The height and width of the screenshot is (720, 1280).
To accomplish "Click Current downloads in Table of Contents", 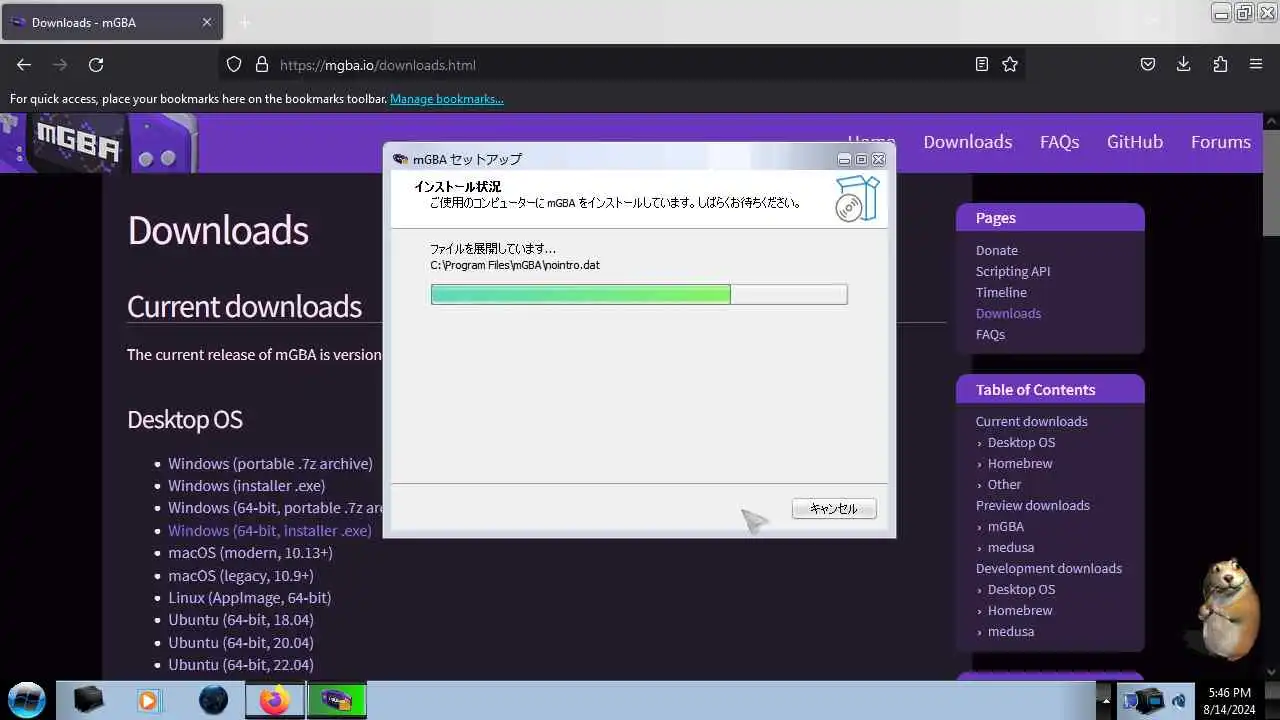I will pos(1032,421).
